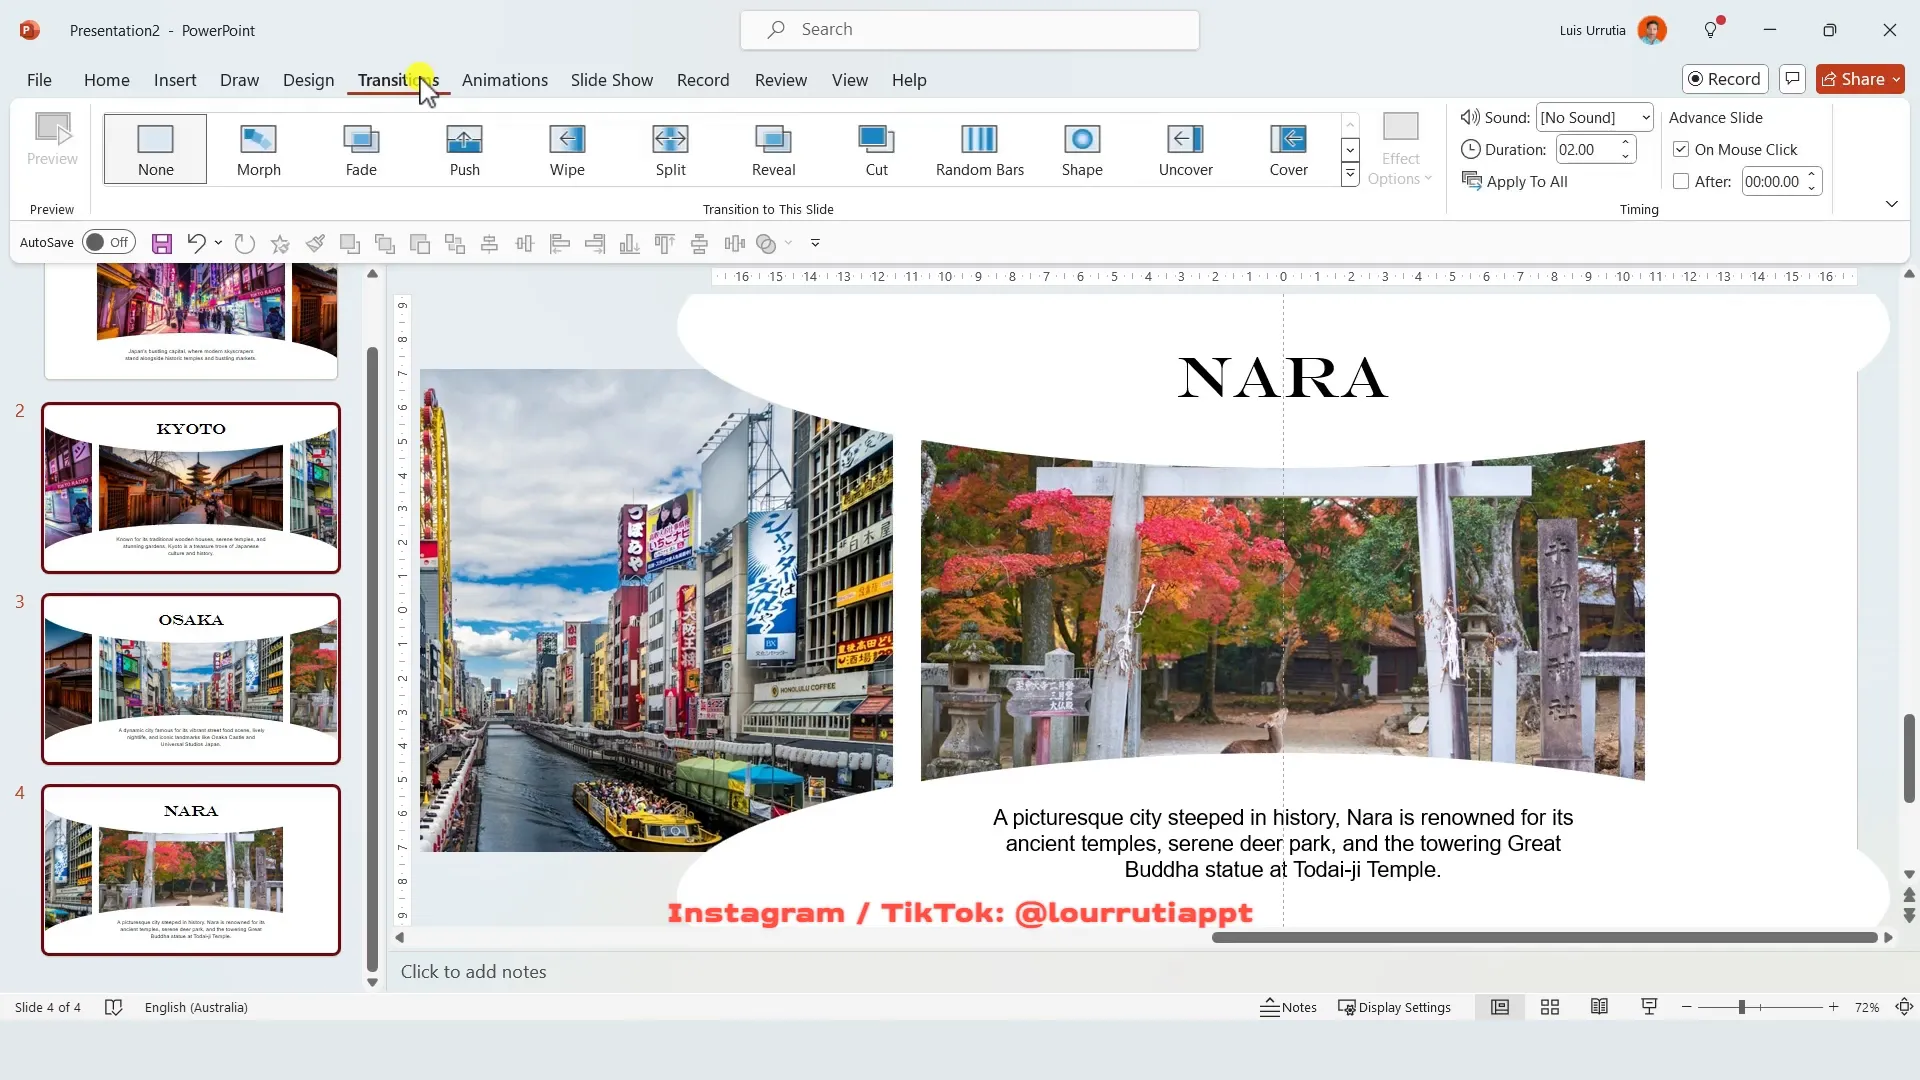
Task: Increase Duration with up stepper arrow
Action: point(1626,143)
